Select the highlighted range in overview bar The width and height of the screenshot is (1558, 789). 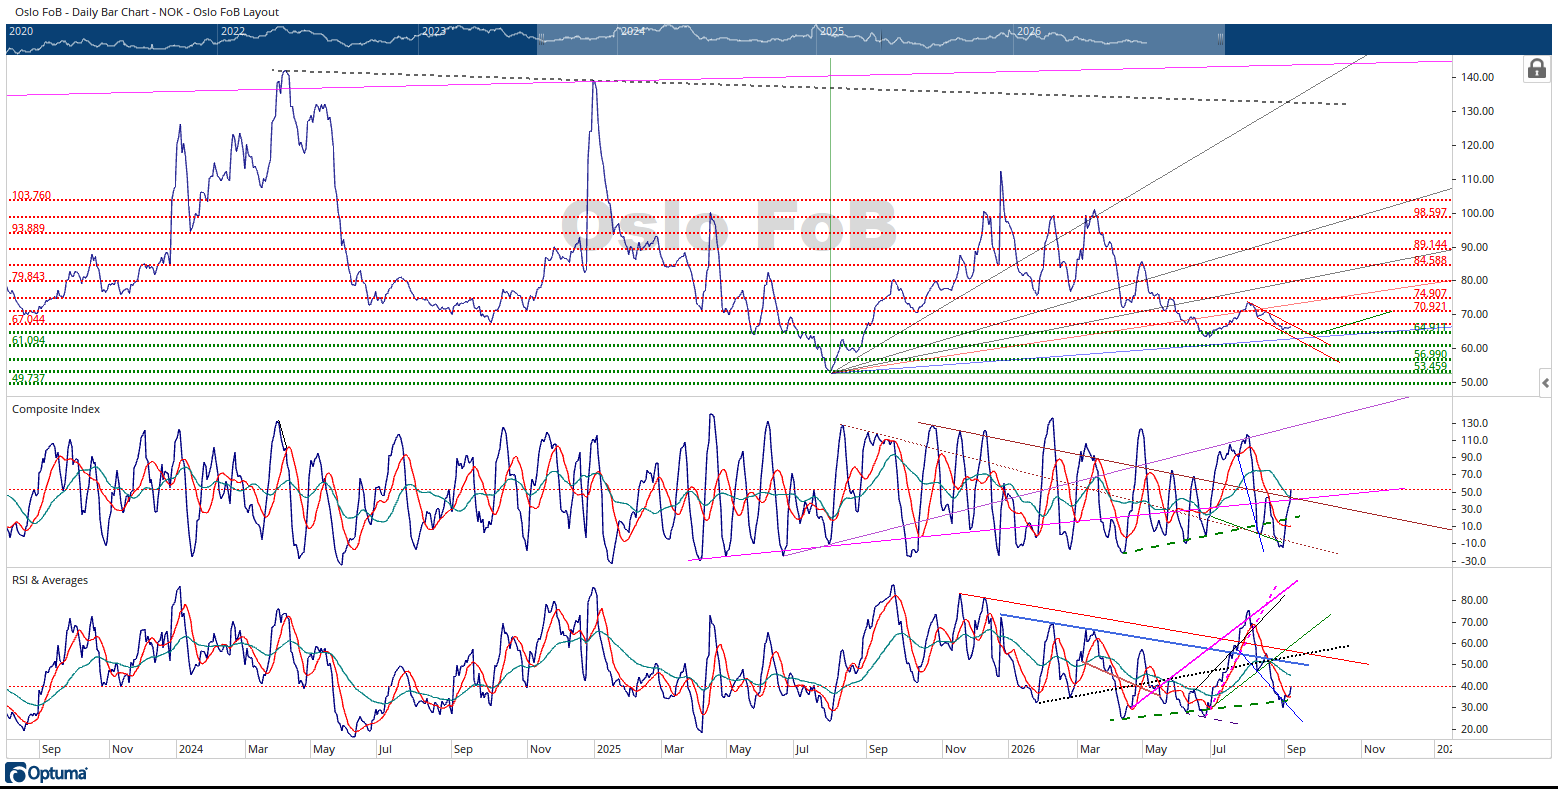point(880,39)
